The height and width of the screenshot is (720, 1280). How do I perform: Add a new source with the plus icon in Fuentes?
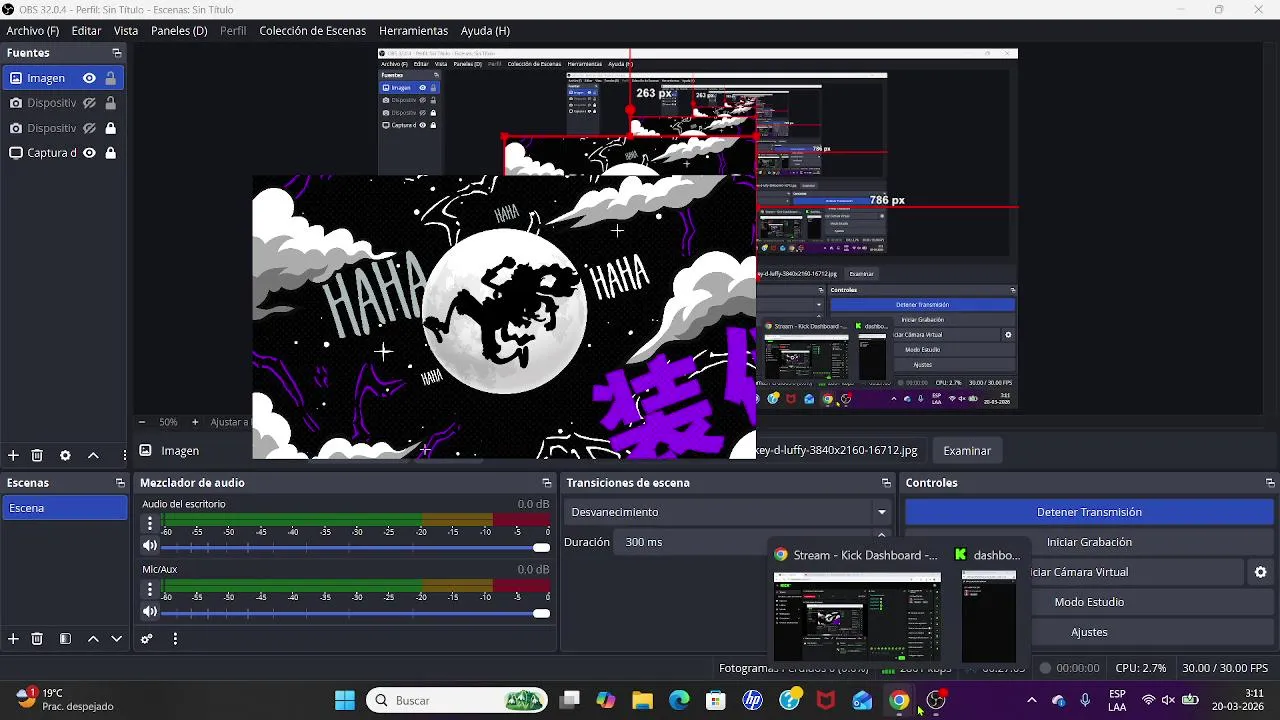[13, 455]
